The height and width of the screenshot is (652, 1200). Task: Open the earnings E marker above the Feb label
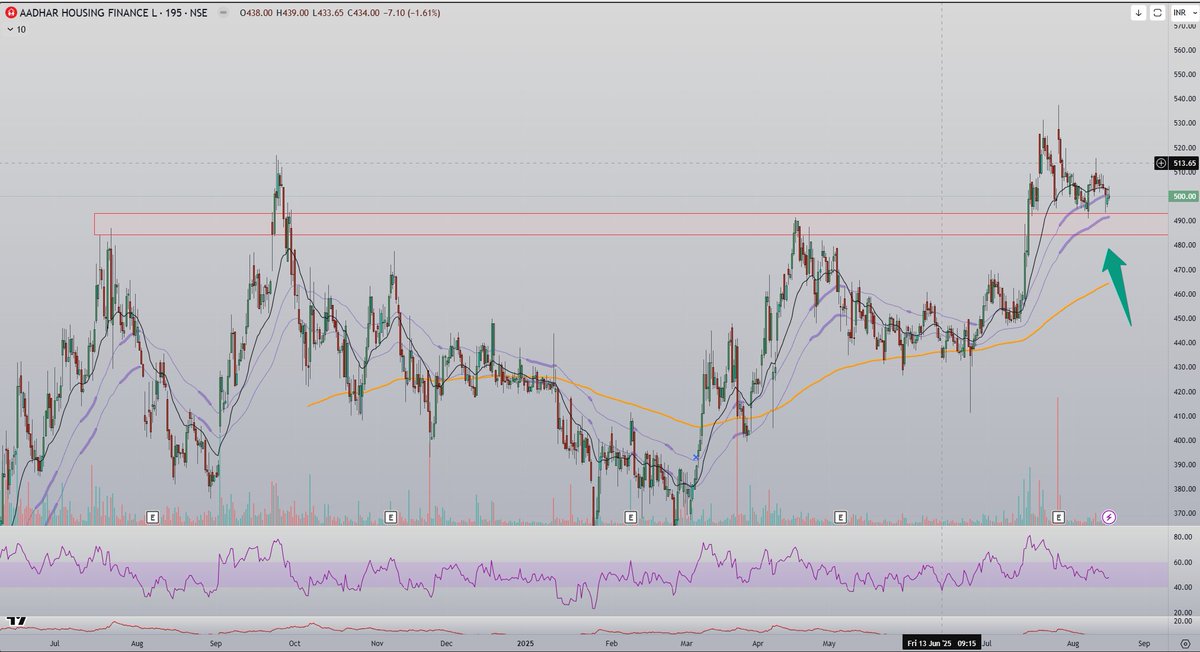point(631,517)
